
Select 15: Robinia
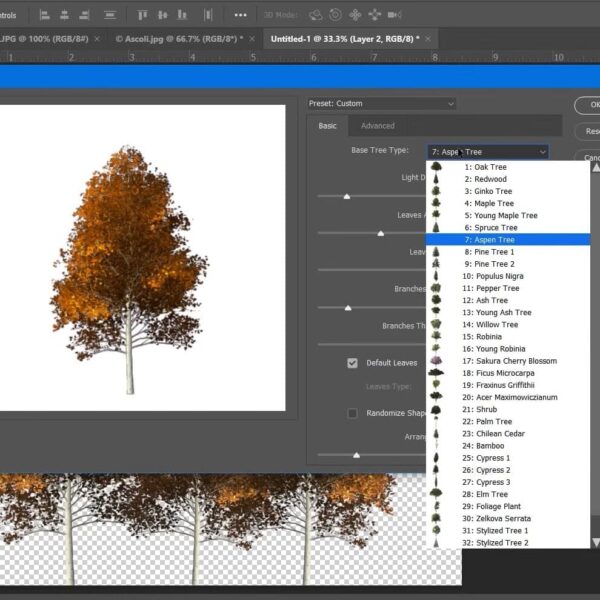(x=508, y=337)
